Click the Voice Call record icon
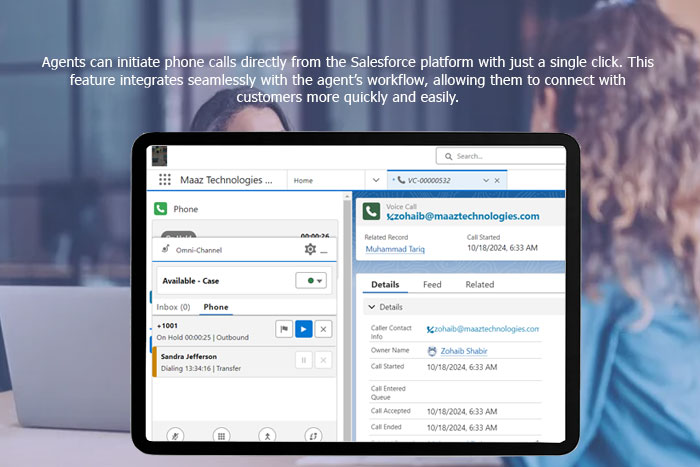700x467 pixels. [371, 211]
